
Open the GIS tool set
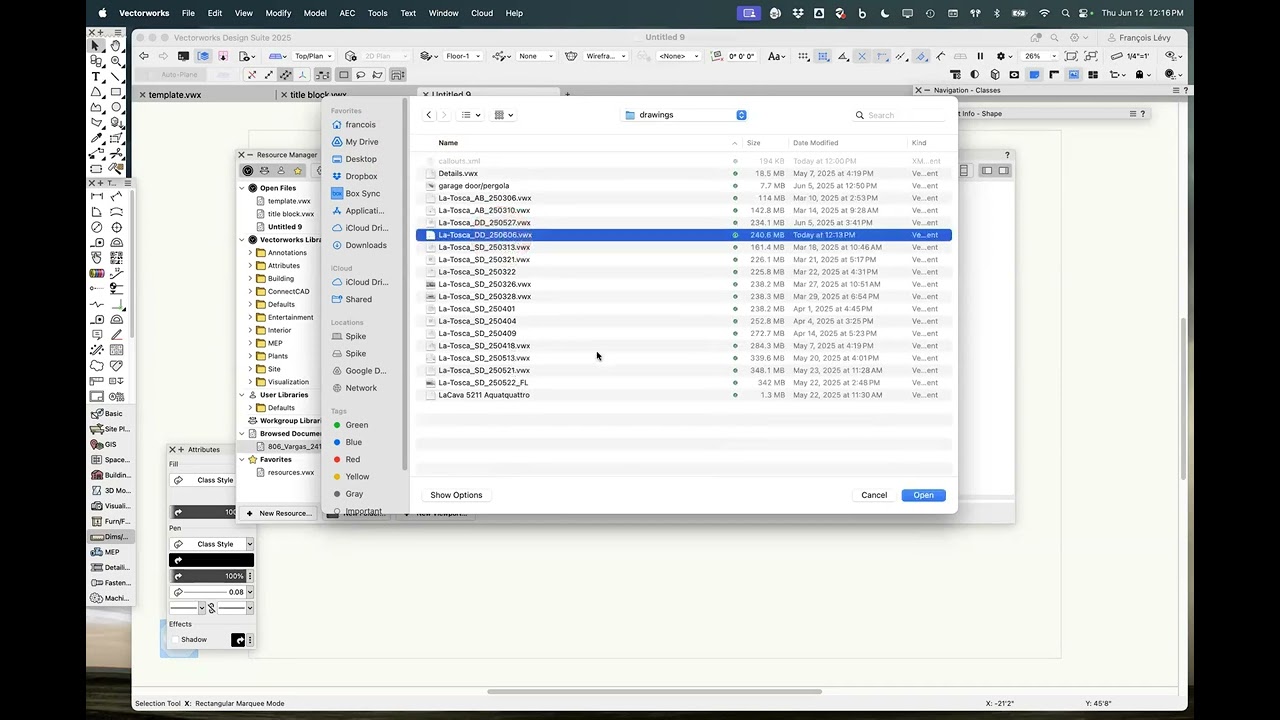click(110, 444)
